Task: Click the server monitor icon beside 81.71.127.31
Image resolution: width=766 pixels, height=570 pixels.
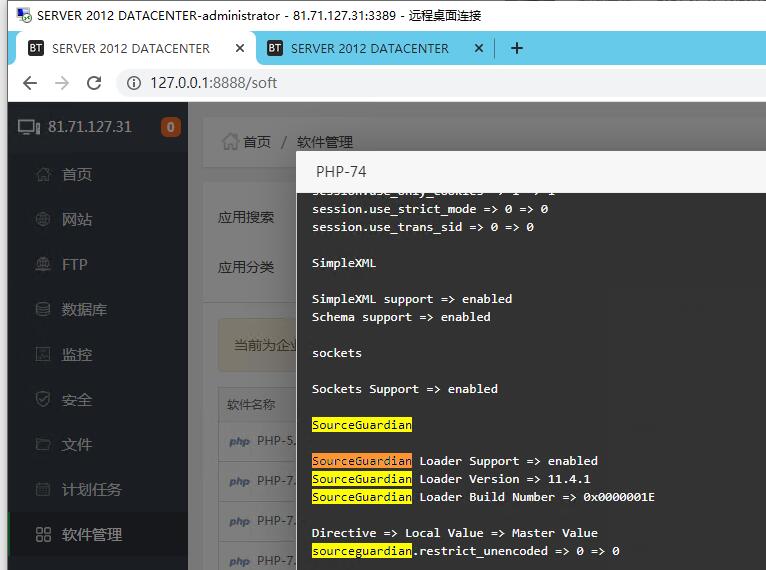Action: (29, 127)
